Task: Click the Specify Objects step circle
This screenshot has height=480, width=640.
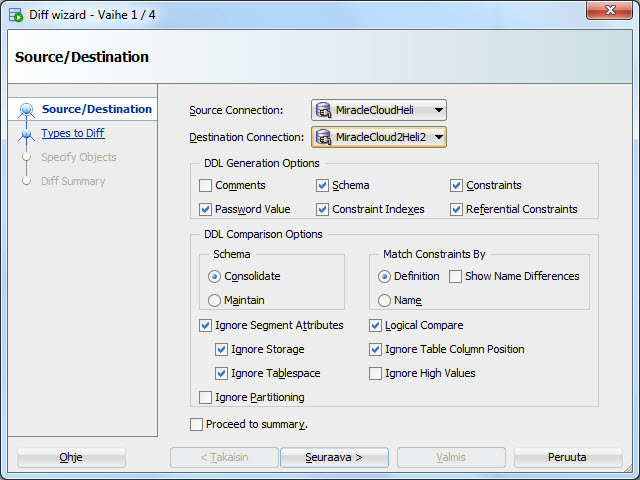Action: click(x=27, y=157)
